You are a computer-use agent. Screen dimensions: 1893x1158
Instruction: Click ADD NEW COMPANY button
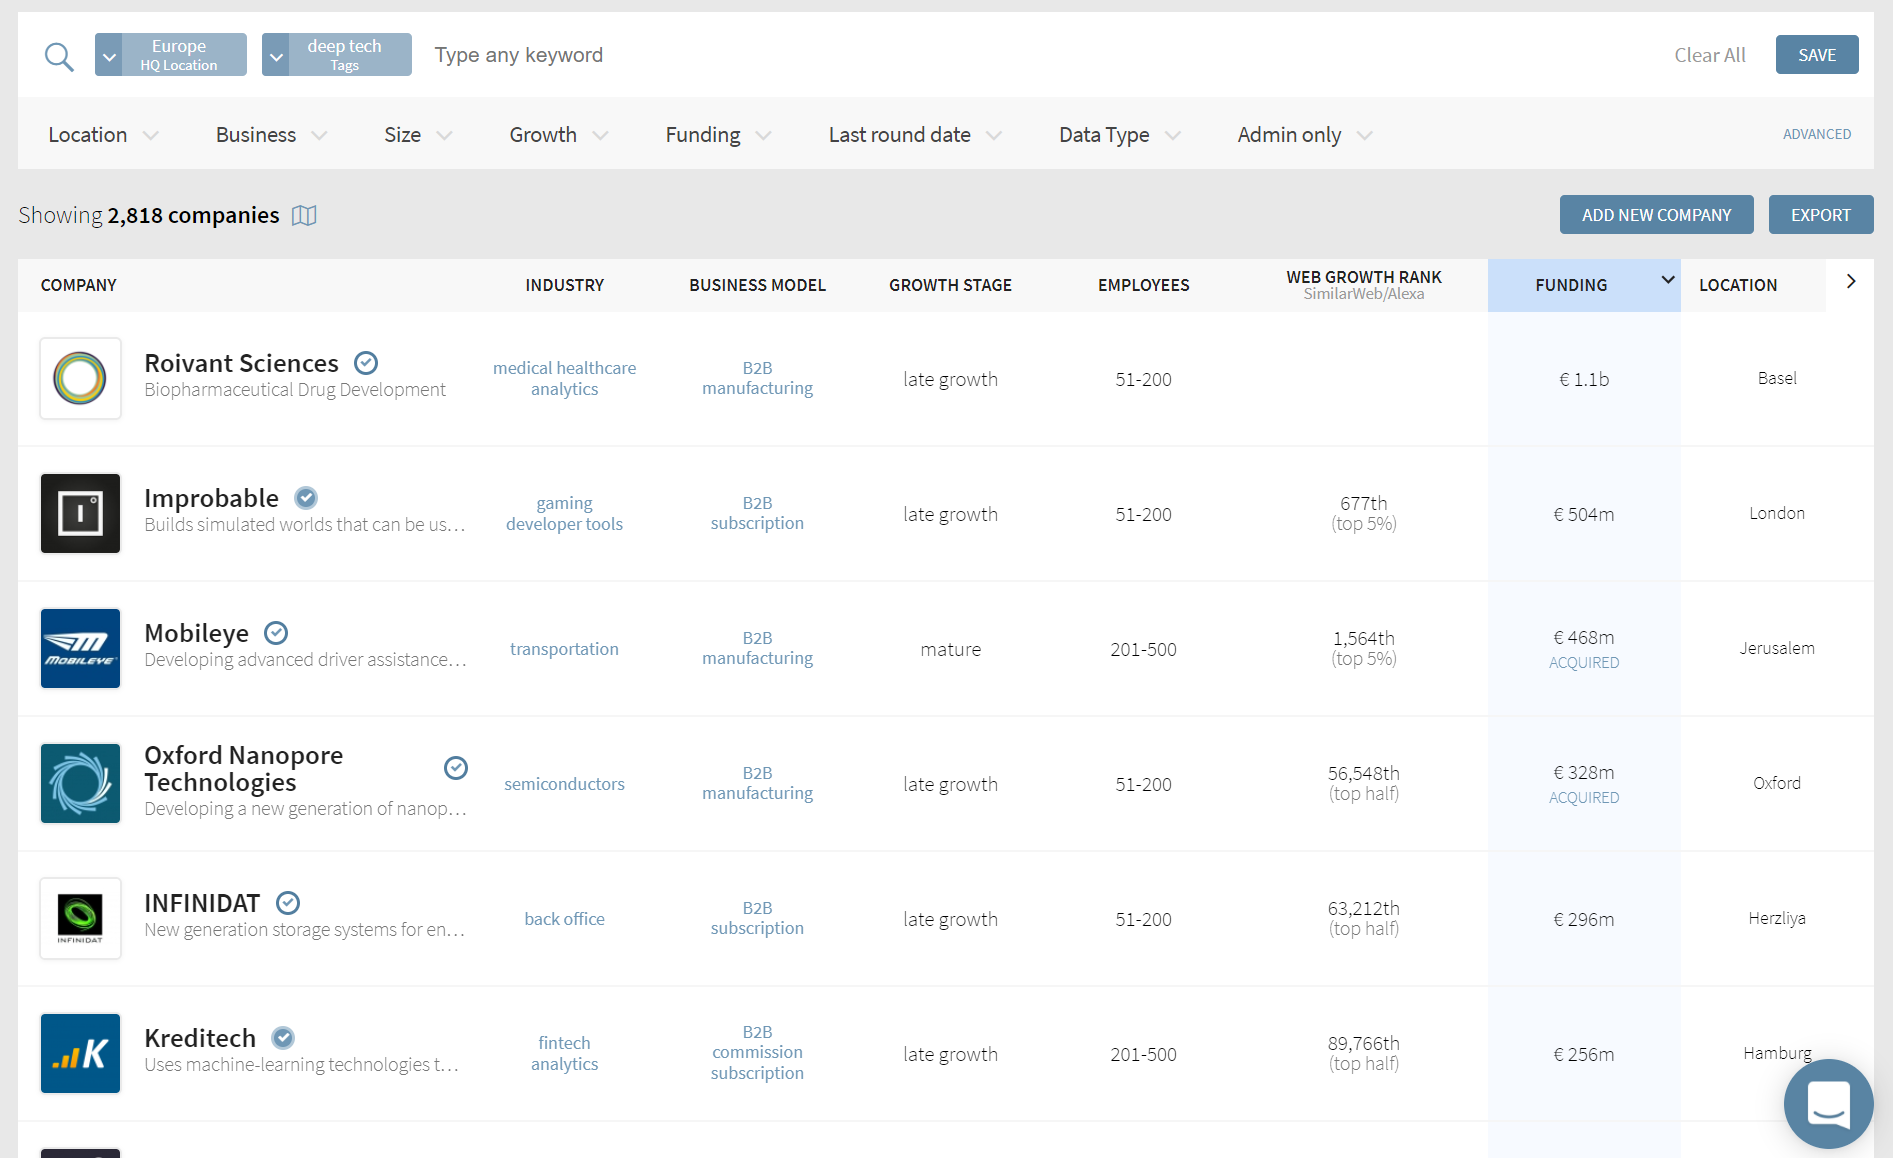(1656, 215)
